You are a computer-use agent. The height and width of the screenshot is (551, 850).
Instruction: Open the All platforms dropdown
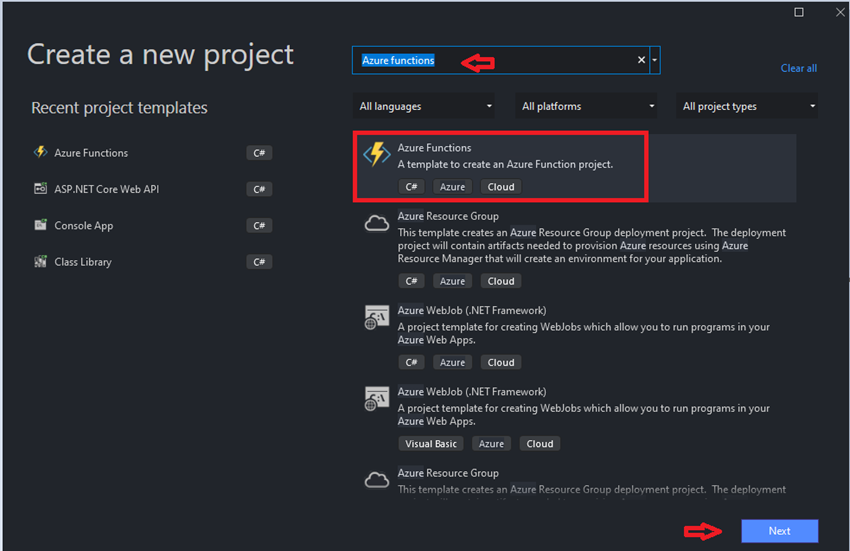pyautogui.click(x=588, y=106)
